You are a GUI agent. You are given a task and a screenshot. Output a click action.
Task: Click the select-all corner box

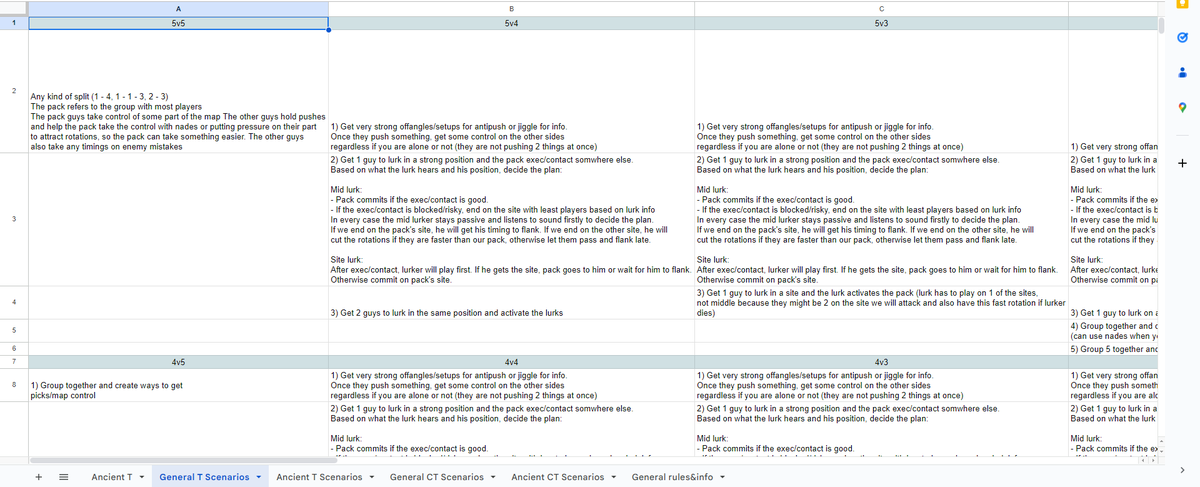[x=14, y=8]
